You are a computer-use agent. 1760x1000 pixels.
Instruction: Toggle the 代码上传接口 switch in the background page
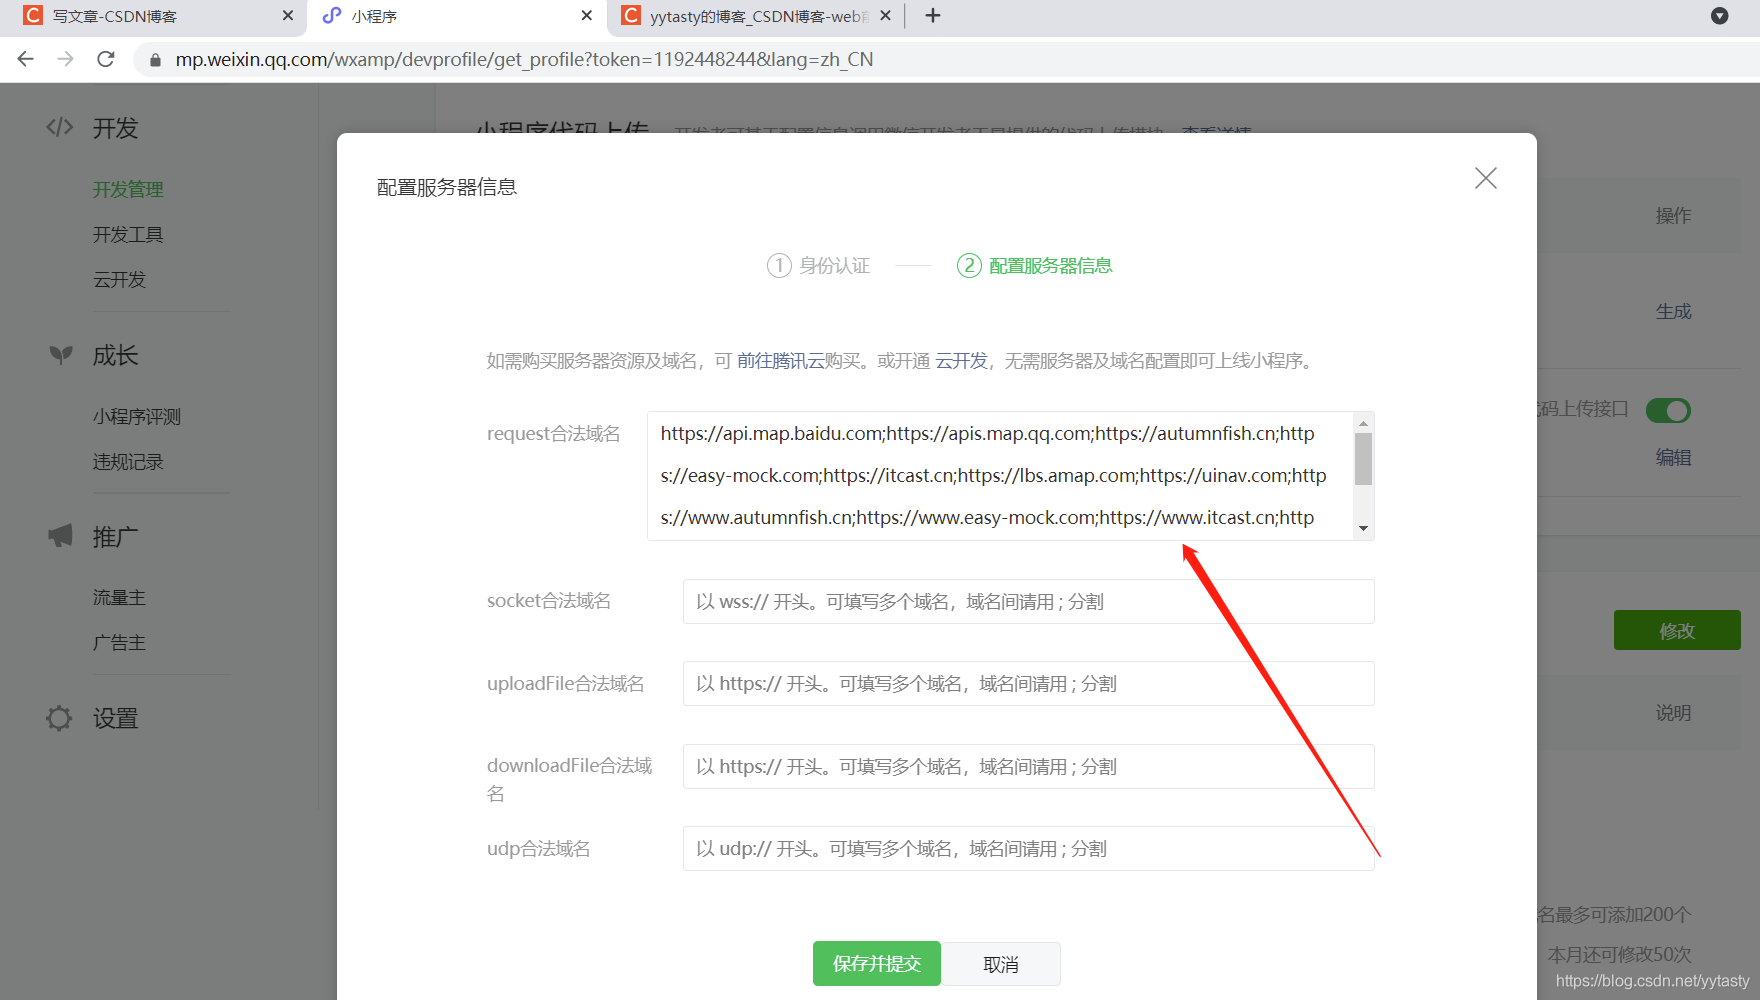1668,410
